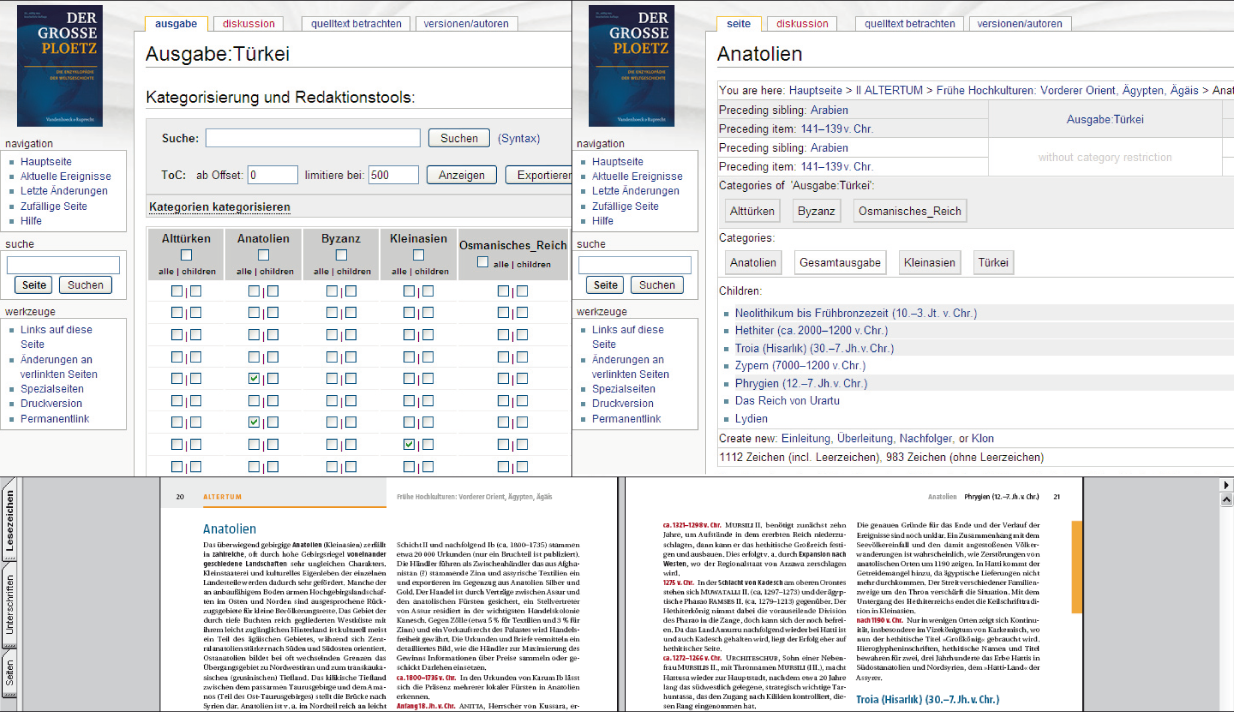Open diskussion tab in Anatolien window
Viewport: 1234px width, 712px height.
pos(803,23)
